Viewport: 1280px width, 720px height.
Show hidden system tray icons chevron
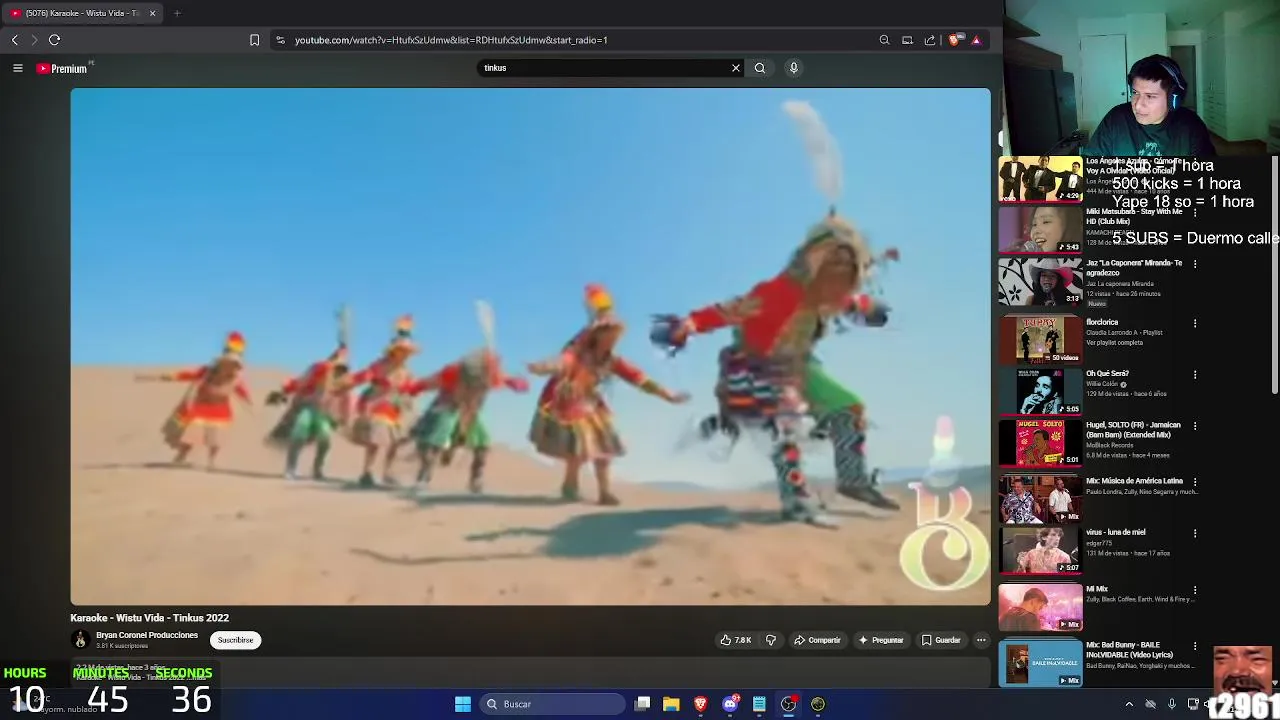pyautogui.click(x=1129, y=704)
